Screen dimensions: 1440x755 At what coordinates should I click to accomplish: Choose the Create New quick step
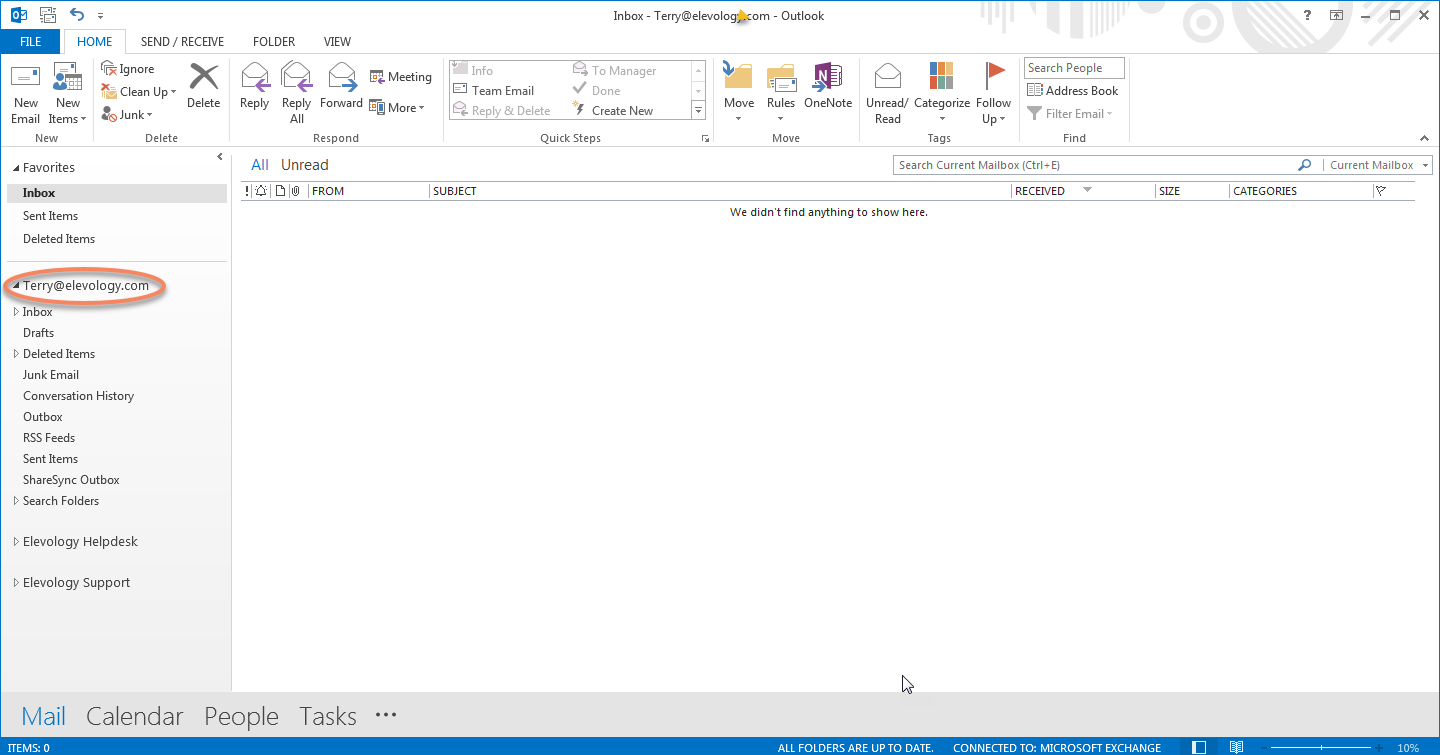tap(612, 110)
